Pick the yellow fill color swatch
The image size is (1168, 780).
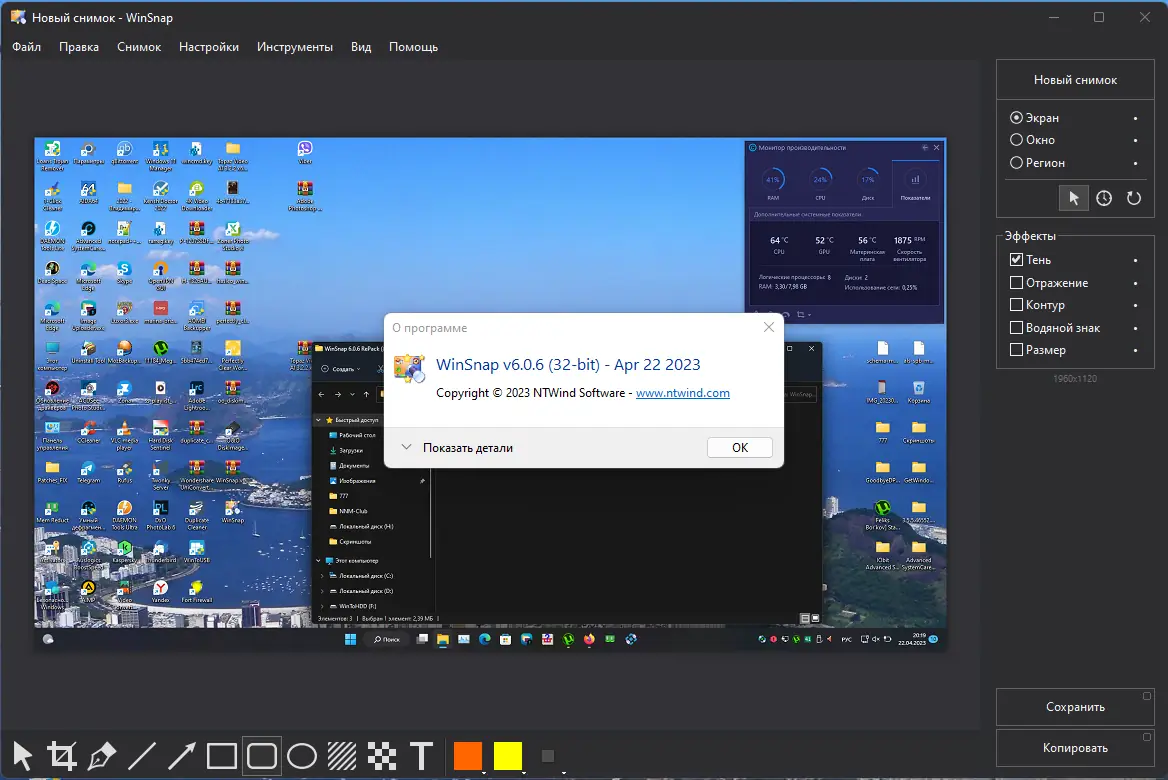click(x=508, y=755)
